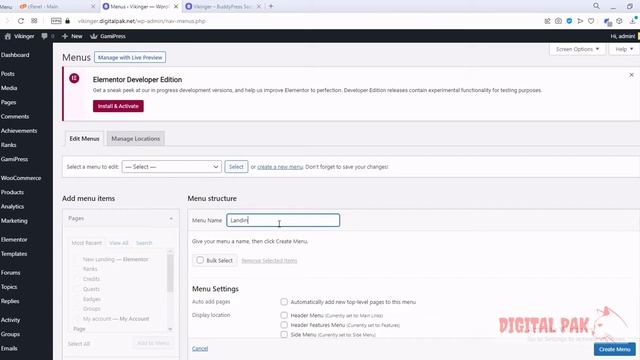The width and height of the screenshot is (640, 360).
Task: Open the browser search magnifier icon
Action: (596, 6)
